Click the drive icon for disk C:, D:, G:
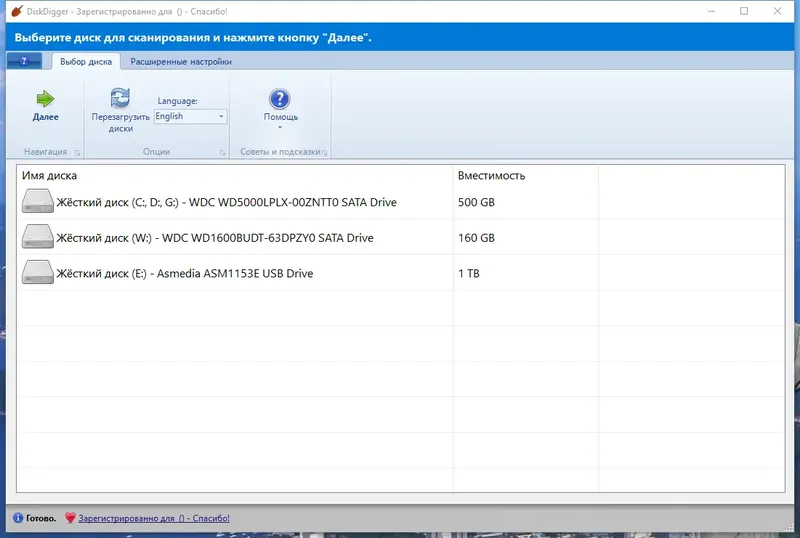This screenshot has height=538, width=800. [38, 201]
